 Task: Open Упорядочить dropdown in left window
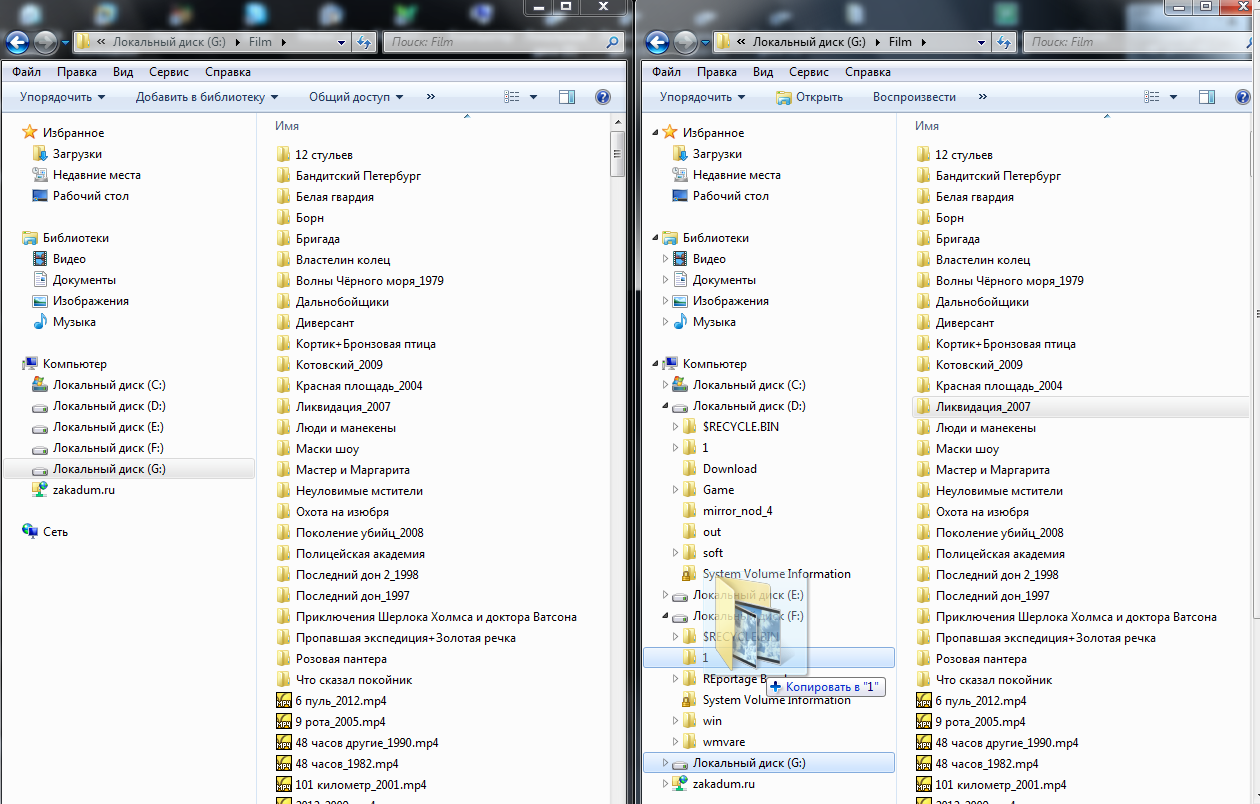pyautogui.click(x=62, y=97)
